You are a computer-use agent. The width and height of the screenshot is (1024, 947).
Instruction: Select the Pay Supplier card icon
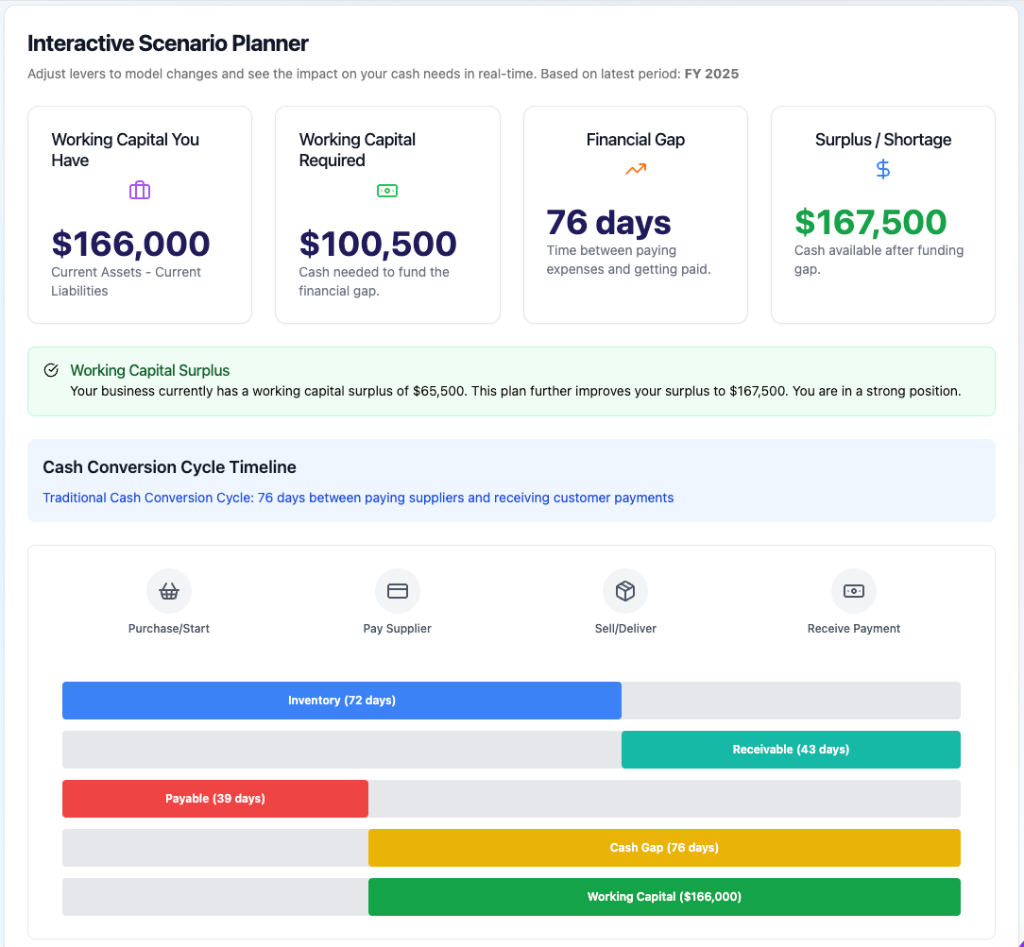coord(397,591)
